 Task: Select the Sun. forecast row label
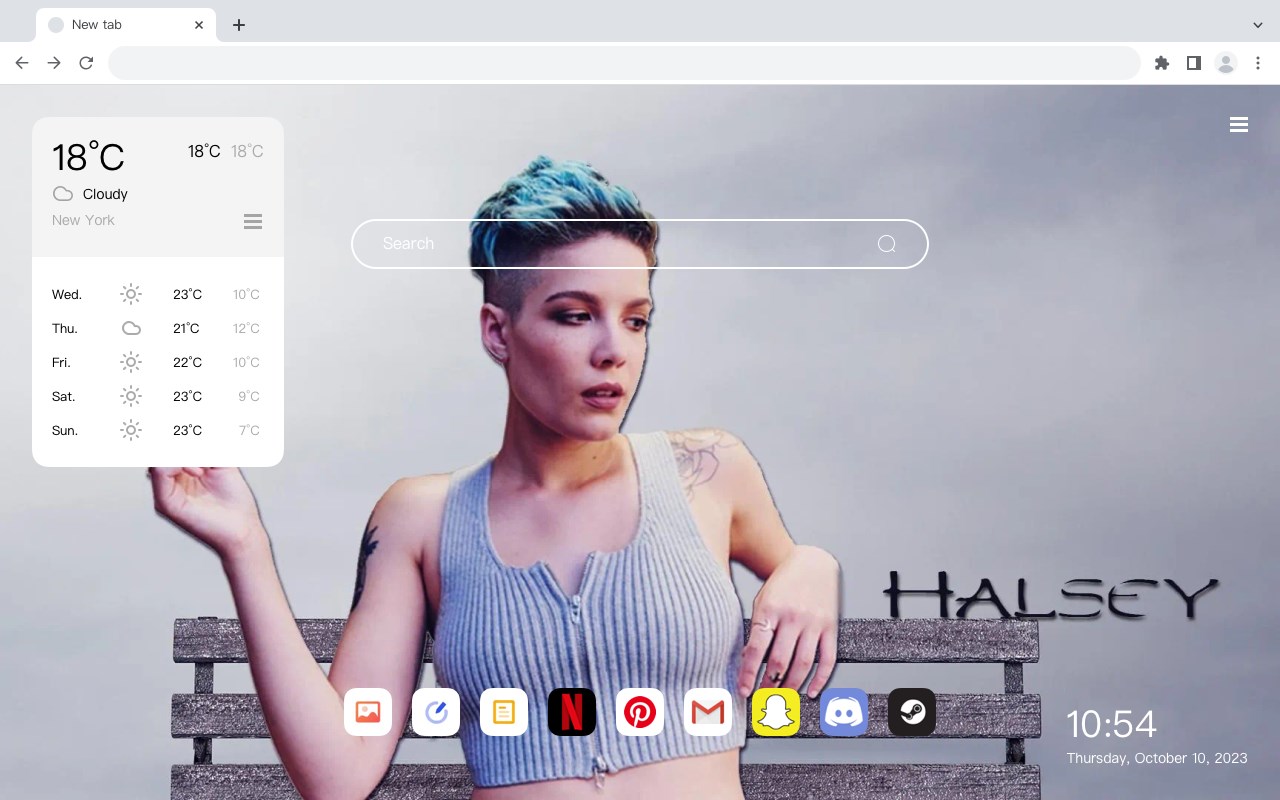pyautogui.click(x=65, y=430)
